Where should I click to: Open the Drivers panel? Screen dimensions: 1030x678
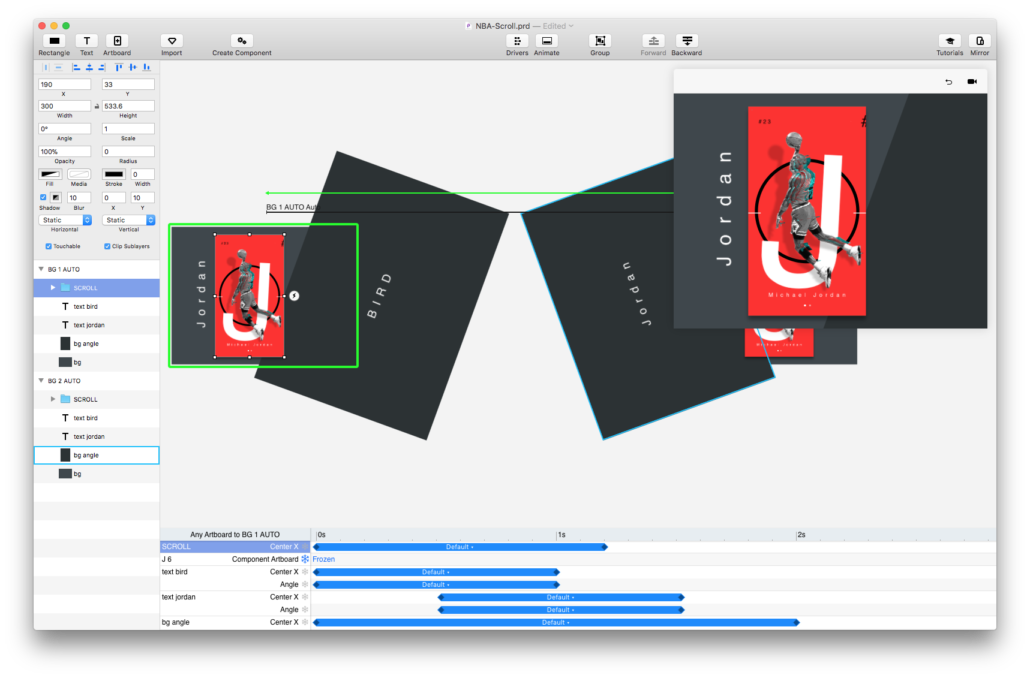tap(517, 41)
